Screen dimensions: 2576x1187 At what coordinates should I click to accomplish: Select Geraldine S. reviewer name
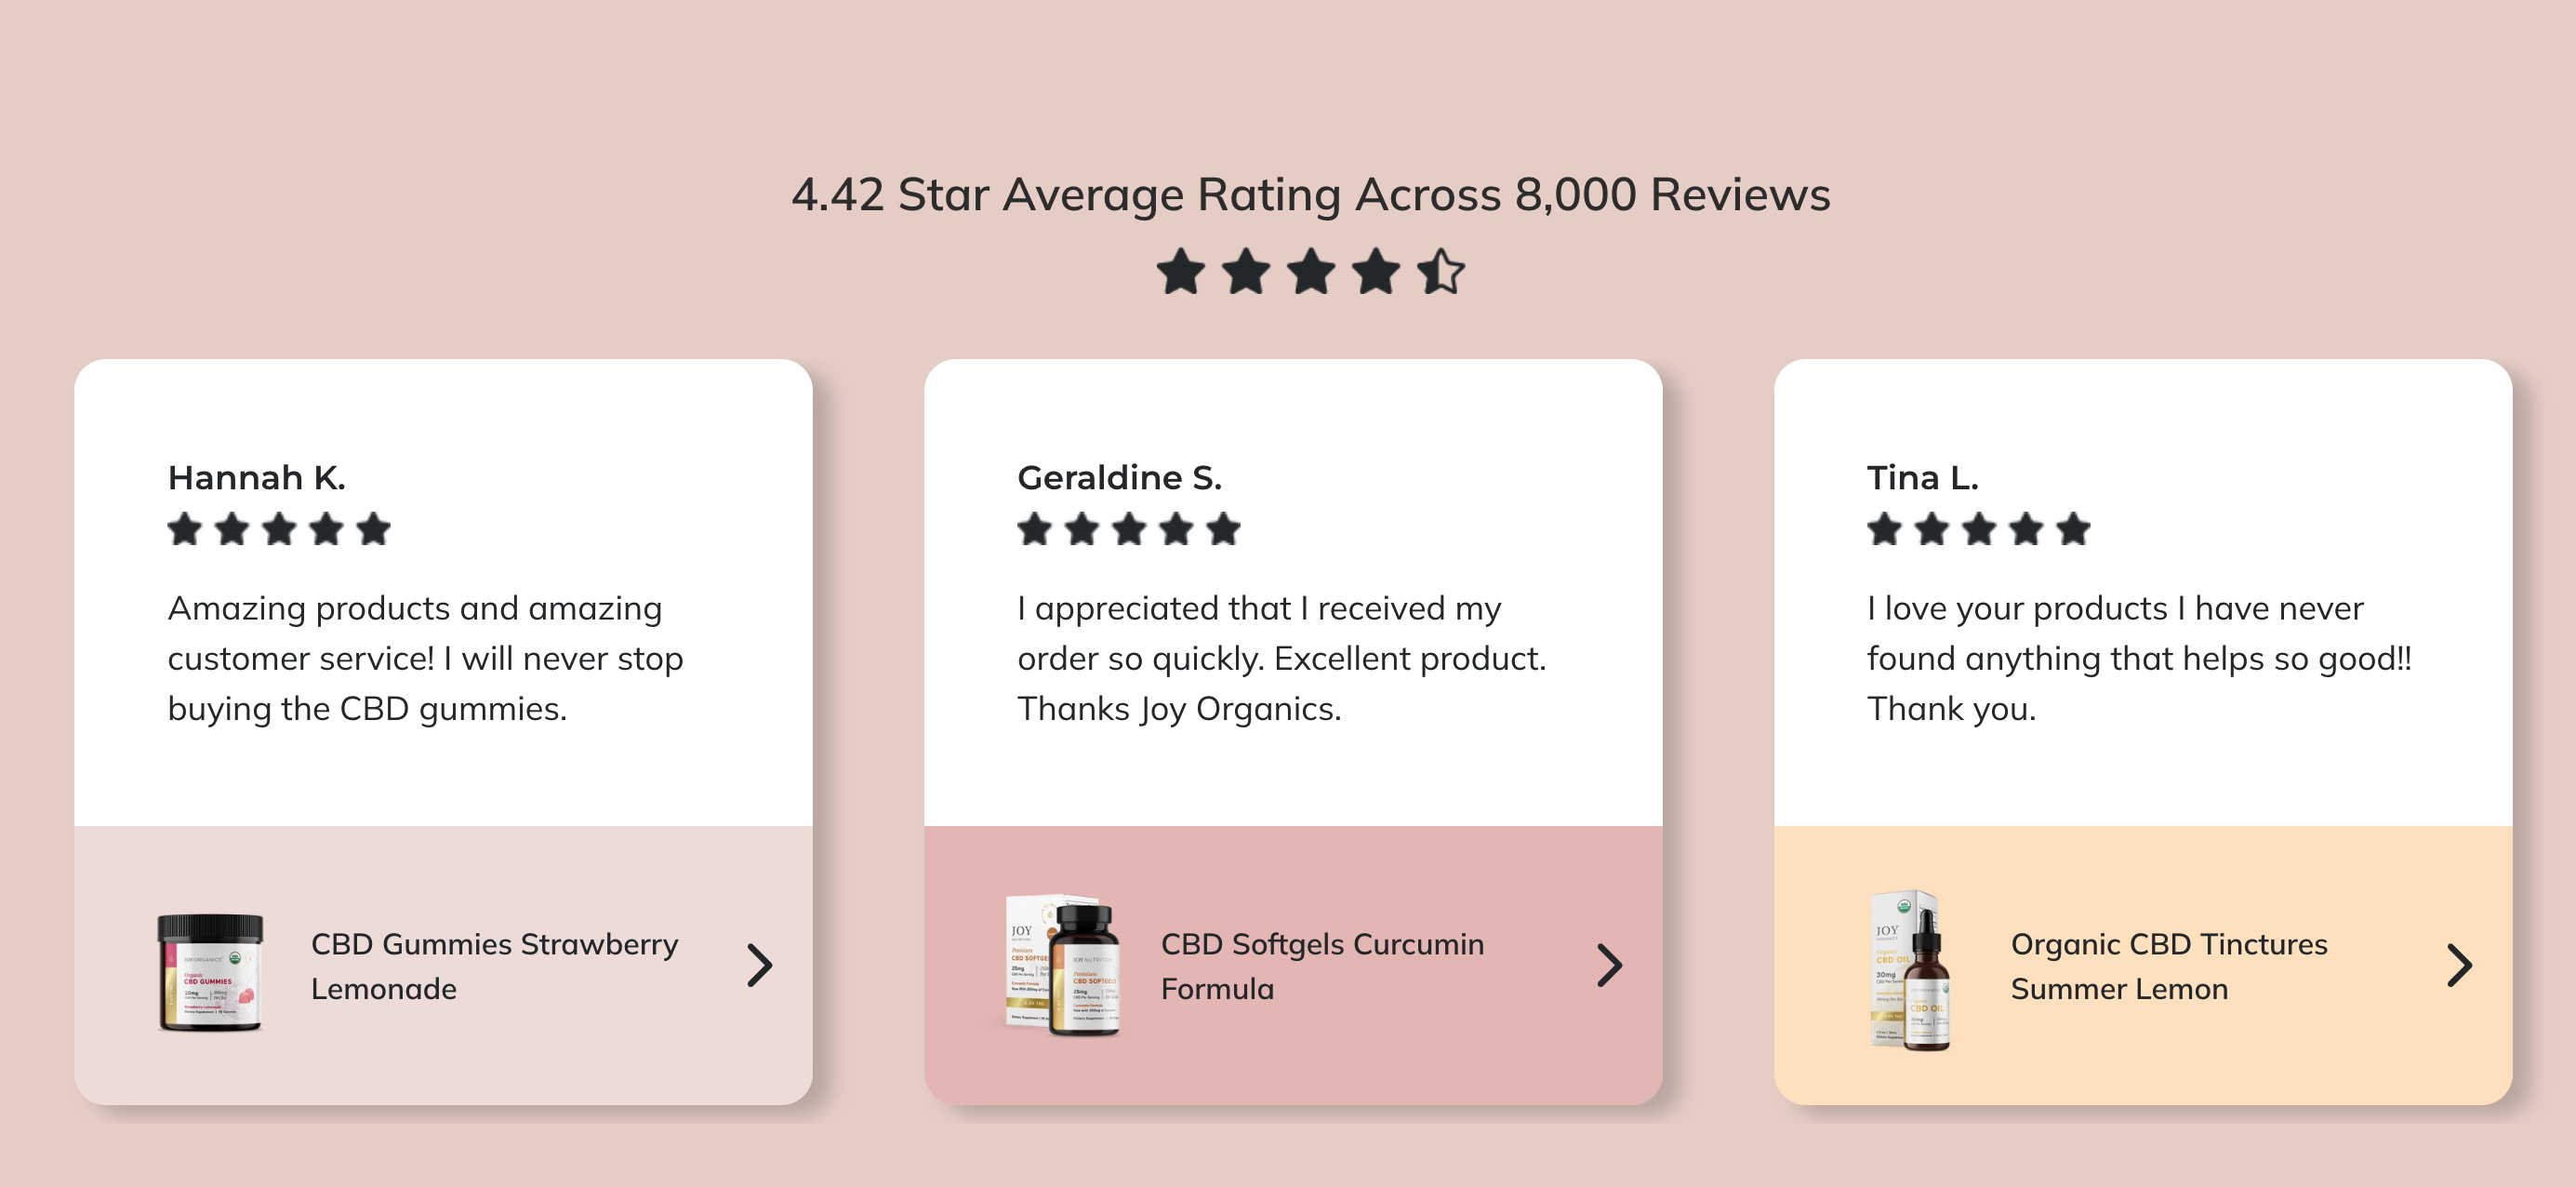click(1120, 478)
